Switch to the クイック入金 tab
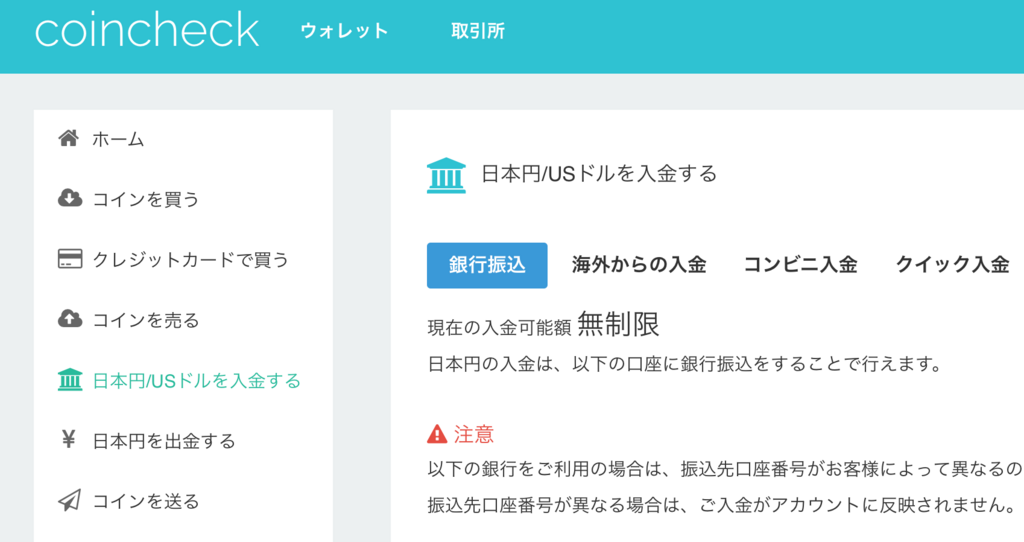1024x542 pixels. pyautogui.click(x=953, y=264)
